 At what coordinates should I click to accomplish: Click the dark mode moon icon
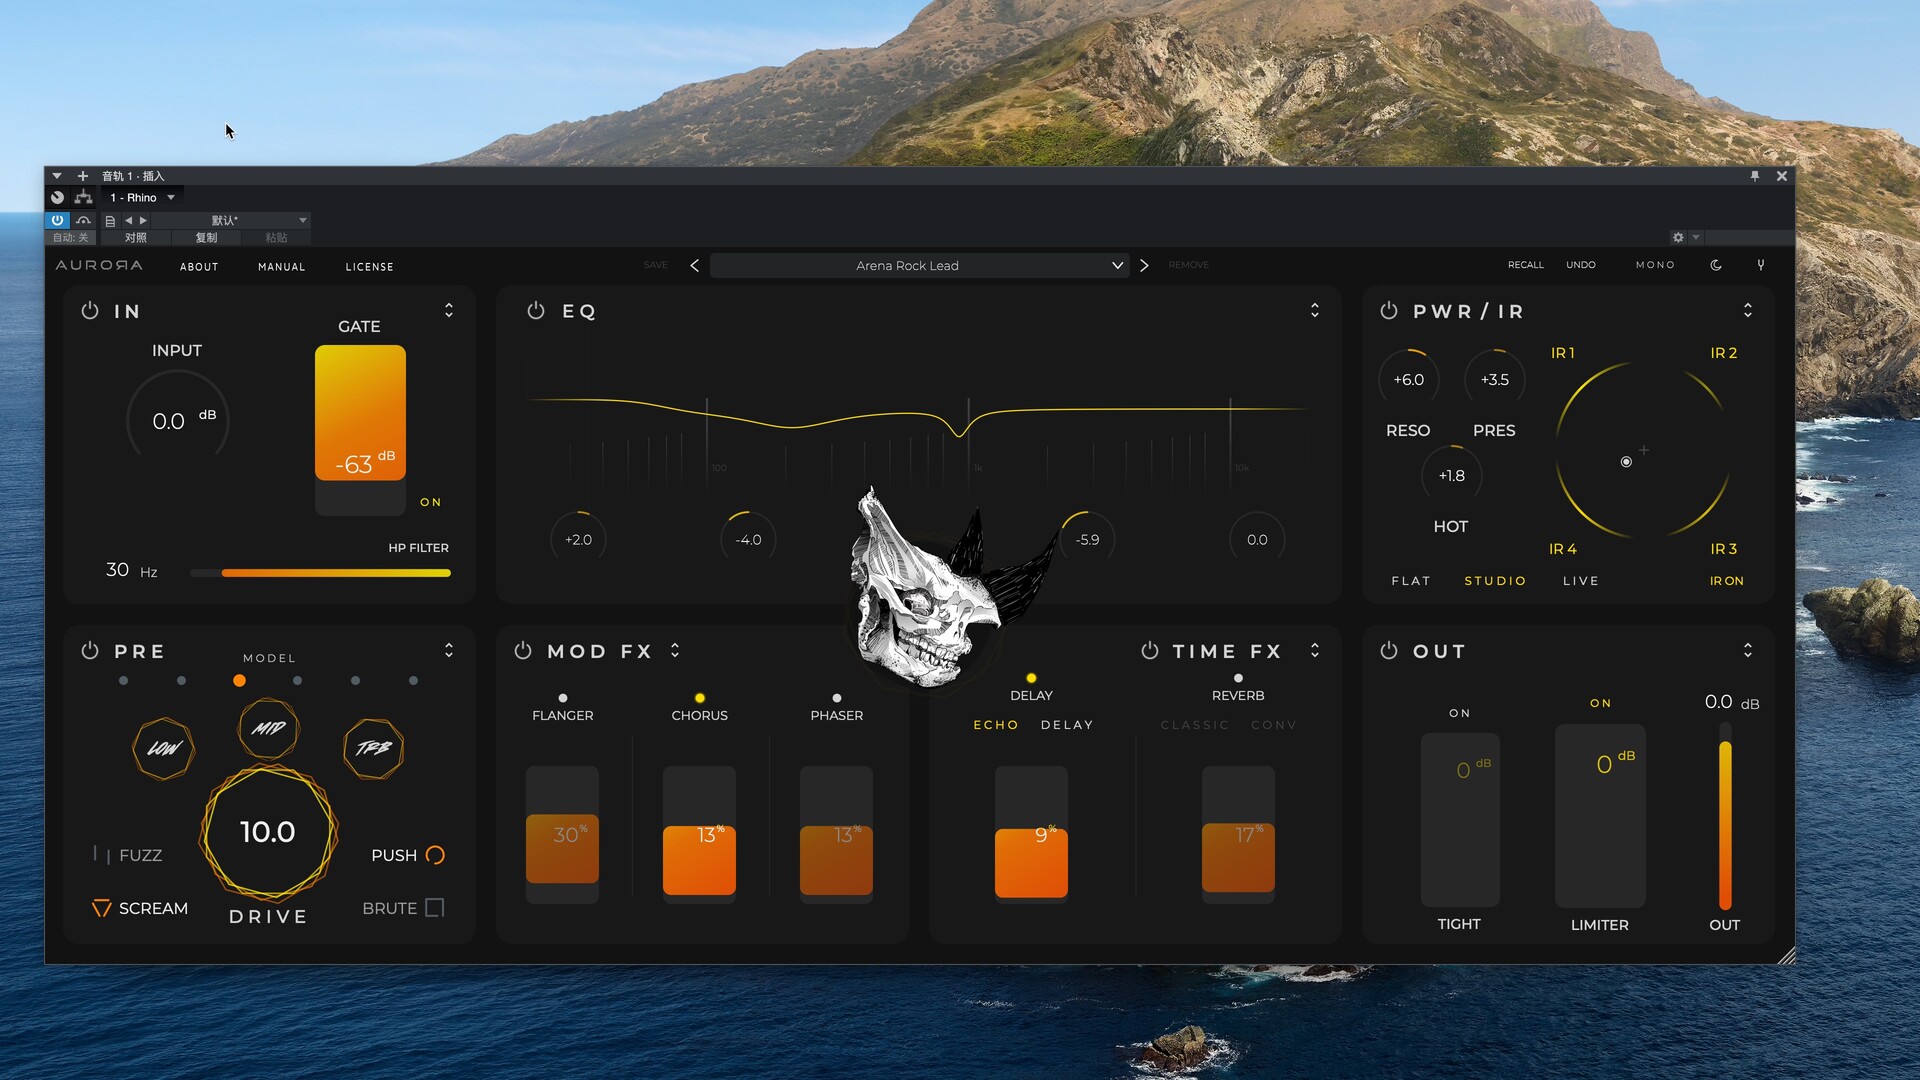click(x=1716, y=265)
